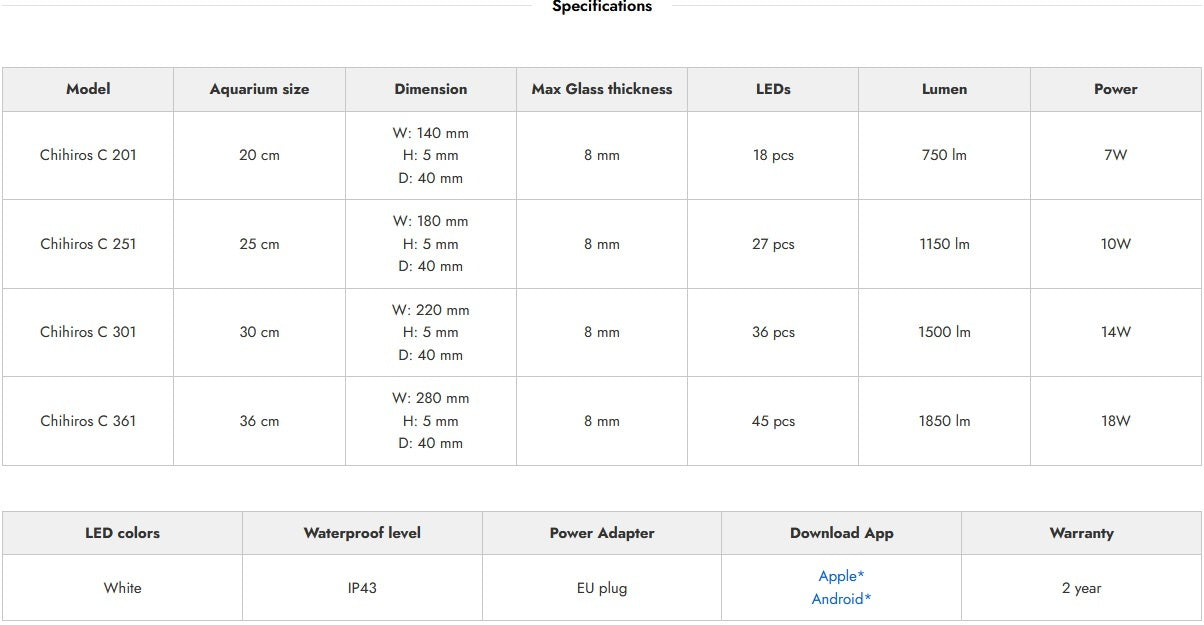Click the IP43 waterproof level value
The width and height of the screenshot is (1204, 625).
pyautogui.click(x=362, y=588)
